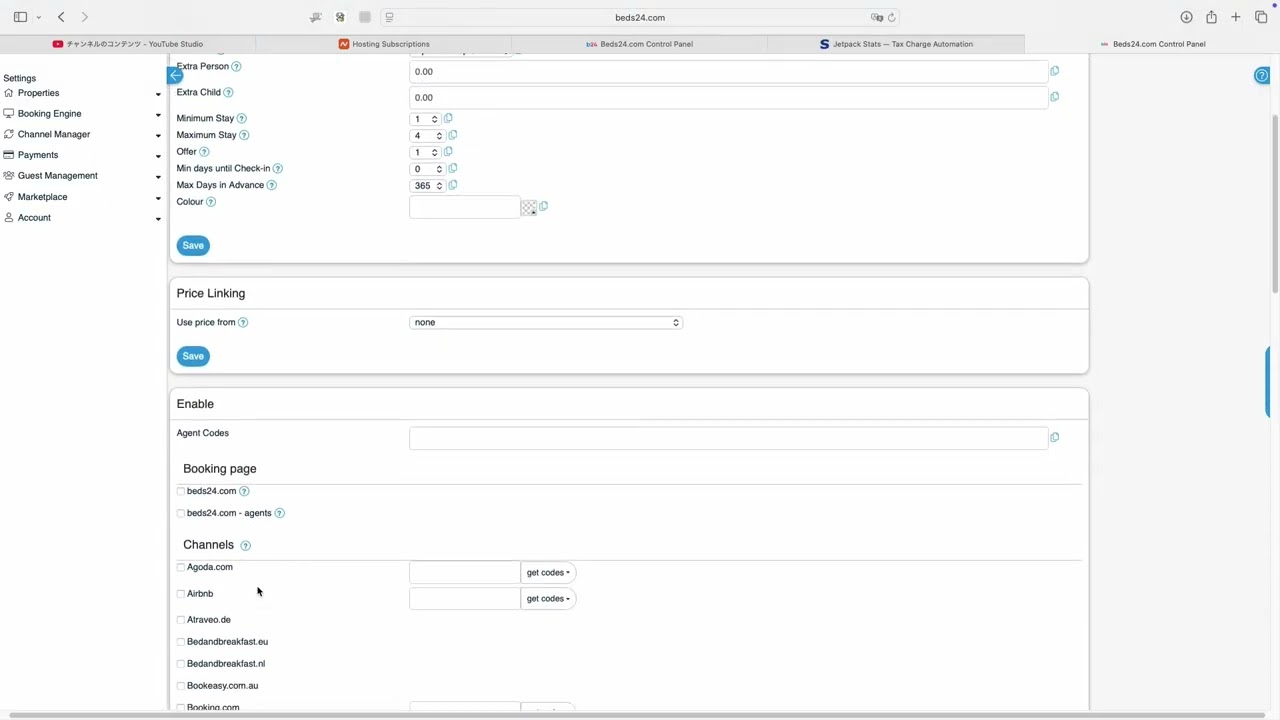Click copy icon beside Extra Person field
1280x720 pixels.
(x=1054, y=71)
